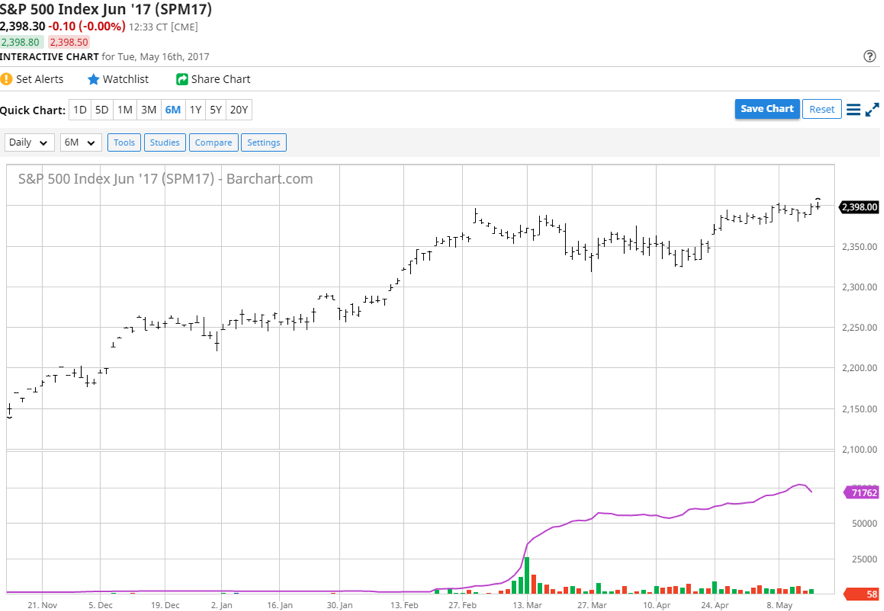Select the 5Y quick chart range

(x=216, y=110)
